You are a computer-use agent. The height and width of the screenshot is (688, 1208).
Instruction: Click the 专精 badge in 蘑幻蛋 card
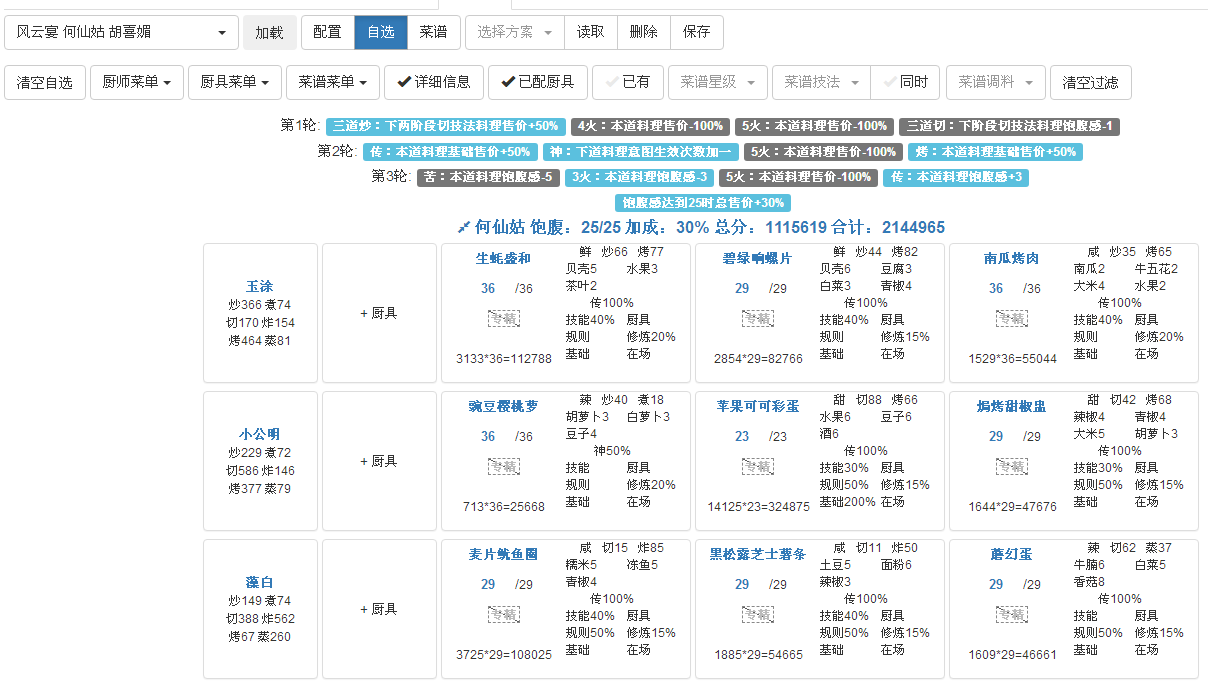tap(1012, 614)
